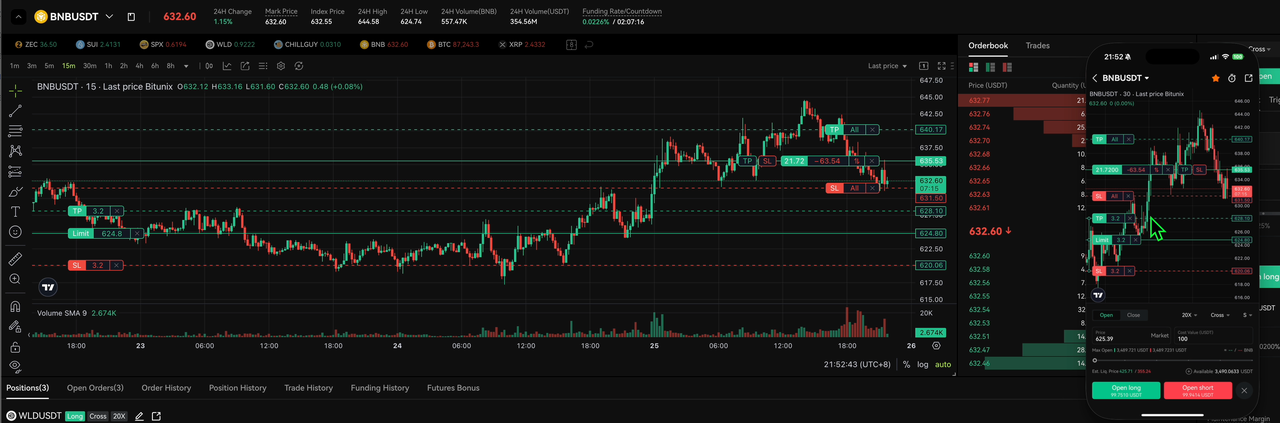Viewport: 1280px width, 423px height.
Task: Close the 21.72 position line
Action: 872,161
